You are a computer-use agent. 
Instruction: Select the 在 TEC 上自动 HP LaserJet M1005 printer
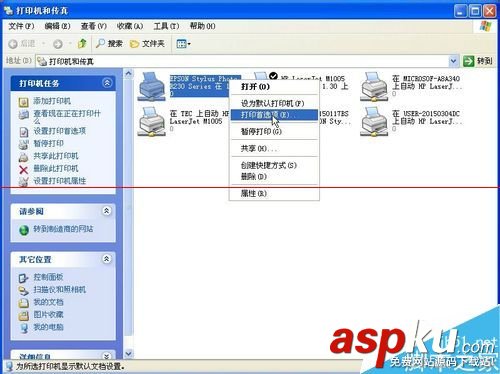pyautogui.click(x=152, y=121)
